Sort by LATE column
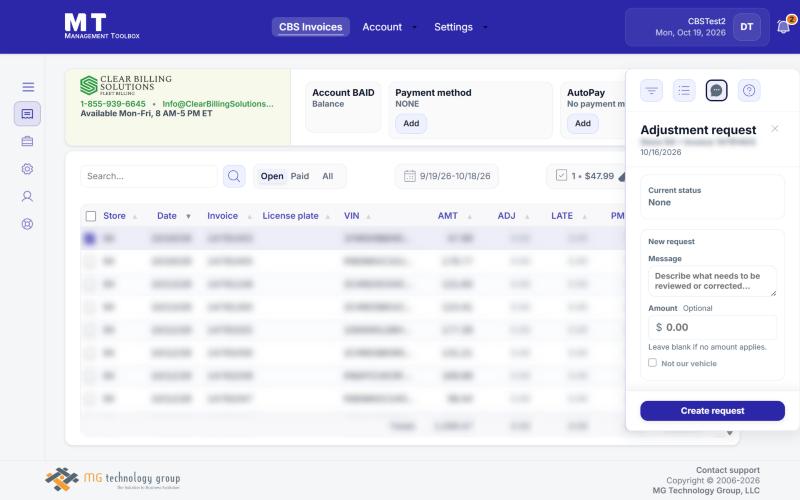Viewport: 800px width, 500px height. (x=569, y=216)
